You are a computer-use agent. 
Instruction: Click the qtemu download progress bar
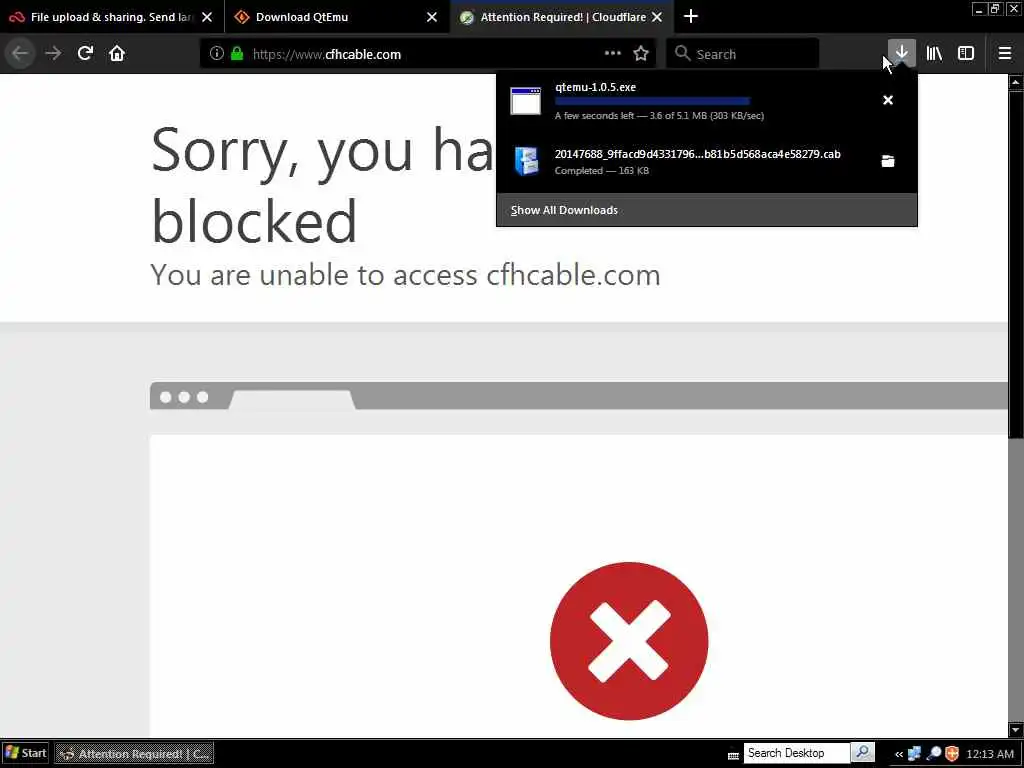click(x=652, y=101)
